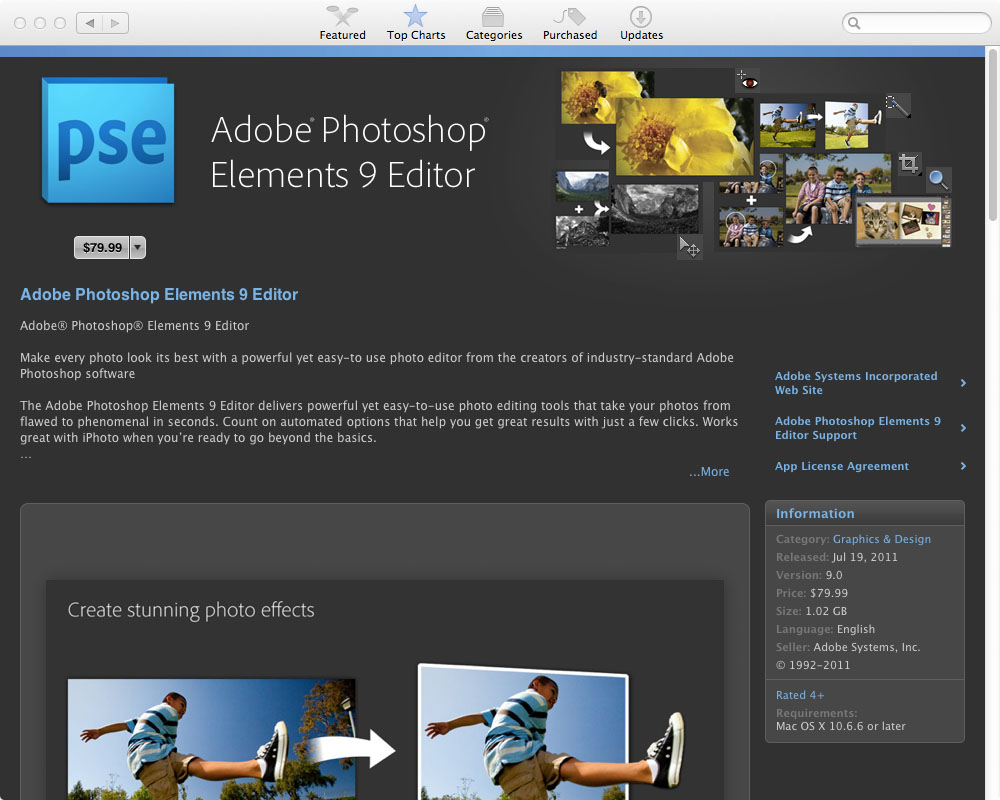Open the Purchased tag icon
The image size is (1000, 800).
(x=570, y=16)
